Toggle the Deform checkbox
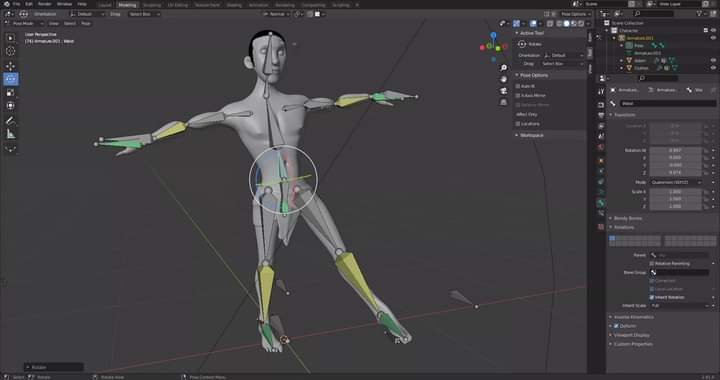The height and width of the screenshot is (380, 720). (x=616, y=326)
